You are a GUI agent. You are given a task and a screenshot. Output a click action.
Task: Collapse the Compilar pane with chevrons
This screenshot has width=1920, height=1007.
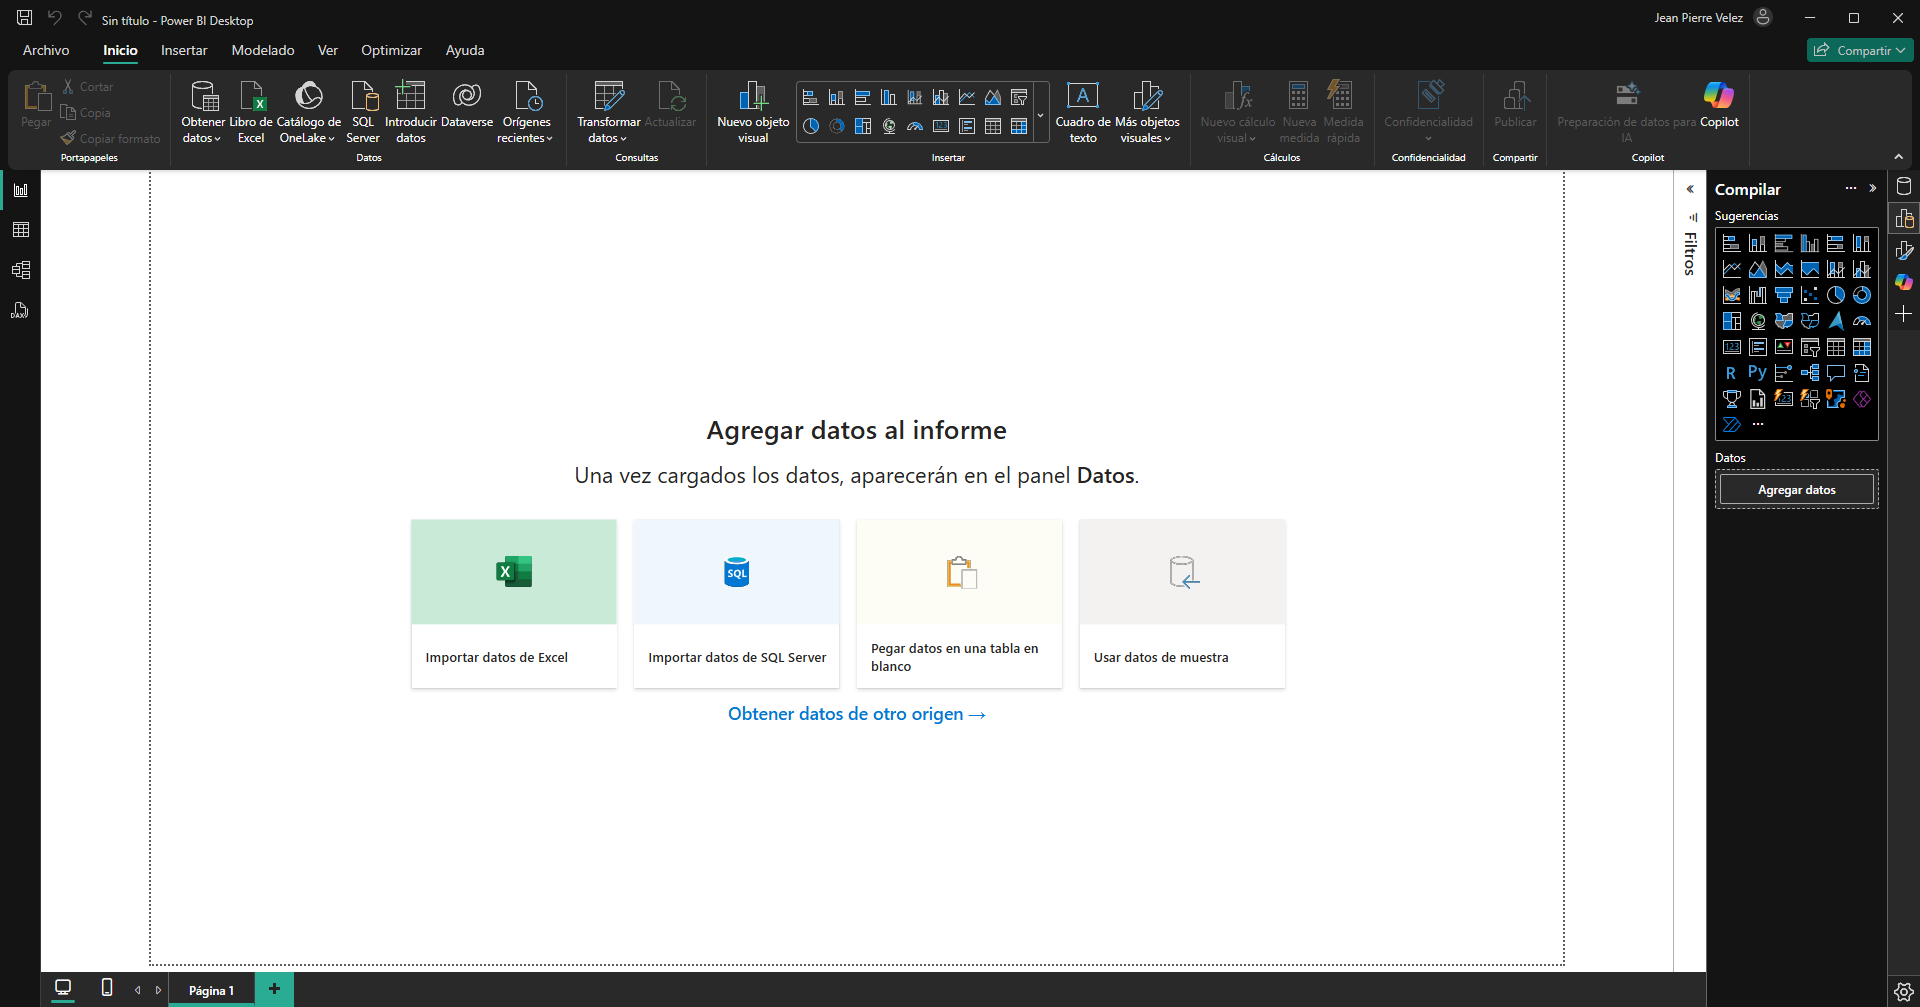coord(1873,188)
